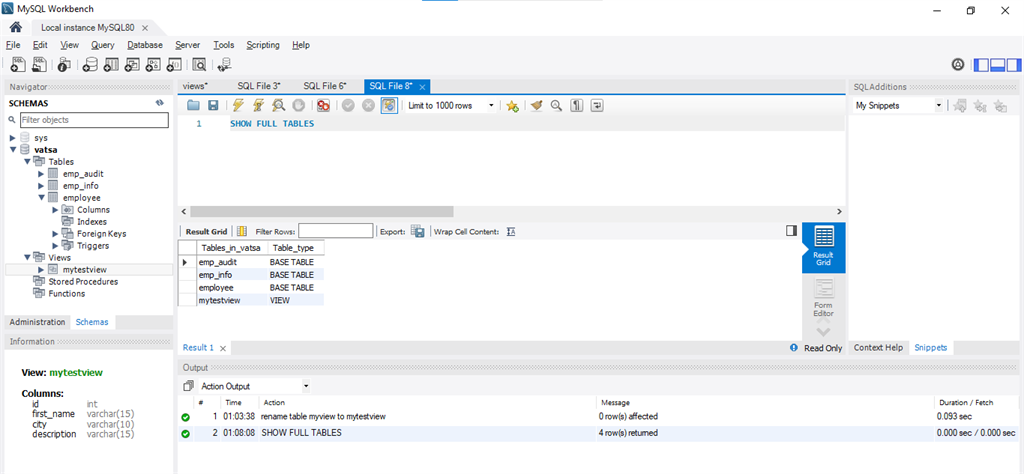Screen dimensions: 1024x474
Task: Rollback the current transaction
Action: [x=368, y=105]
